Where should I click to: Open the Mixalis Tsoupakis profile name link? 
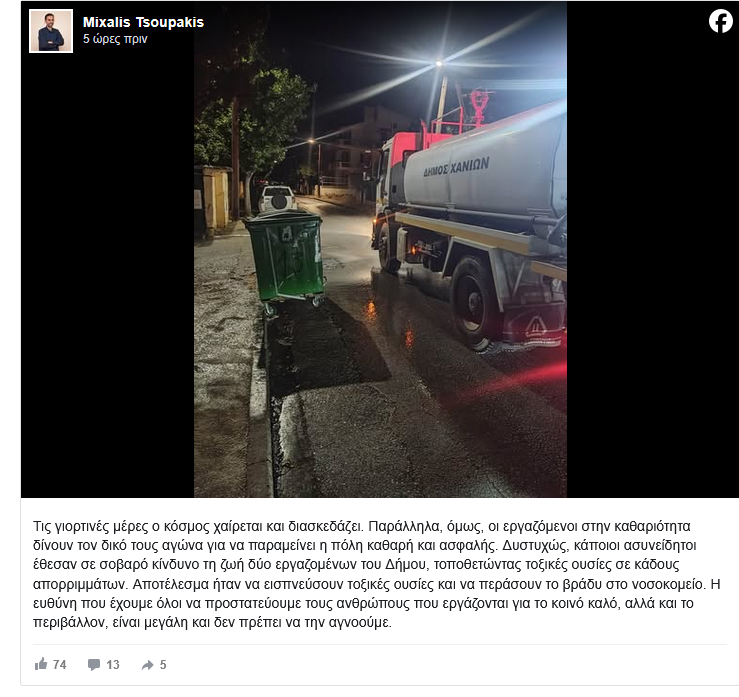coord(143,22)
